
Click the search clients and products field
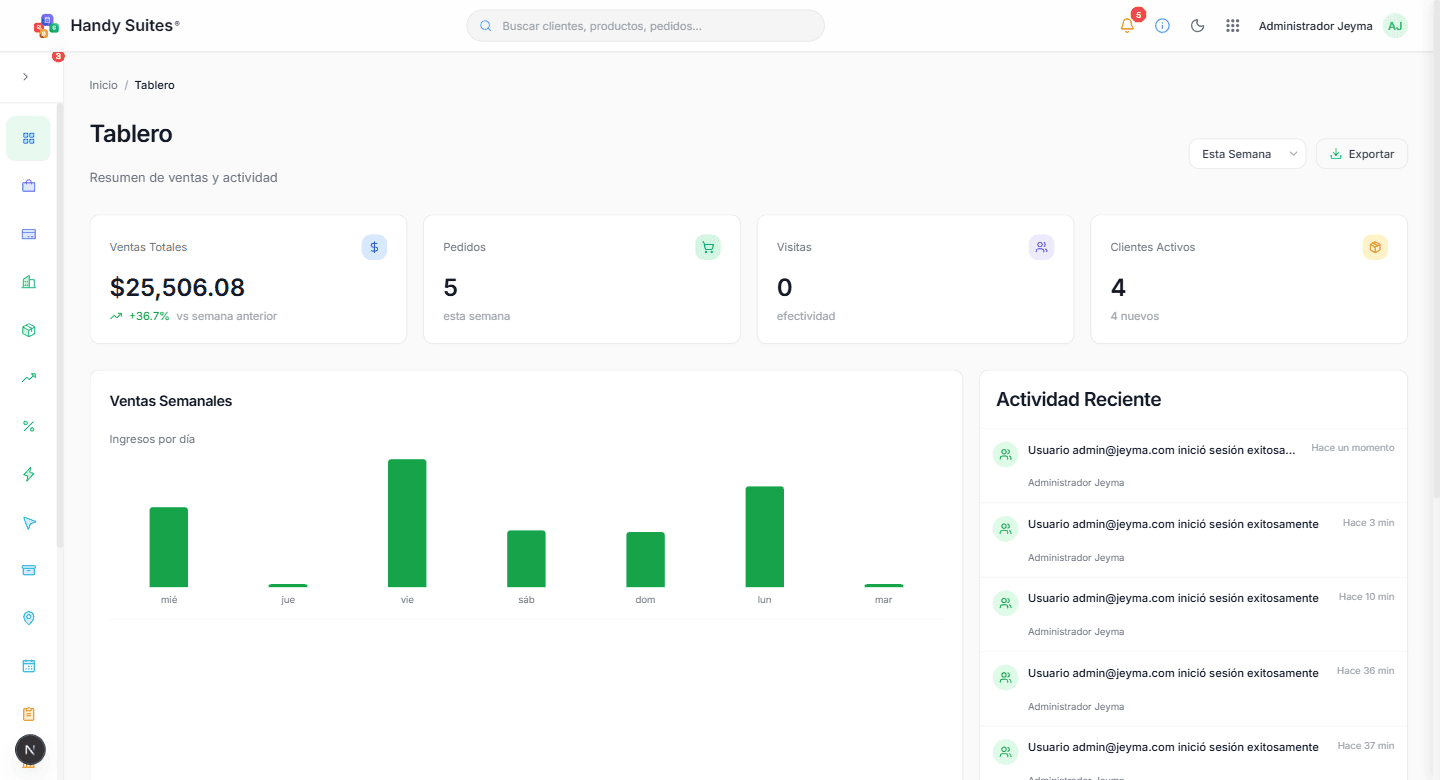click(645, 25)
